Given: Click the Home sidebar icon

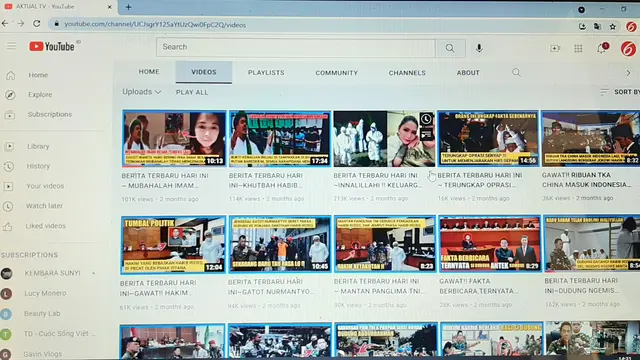Looking at the screenshot, I should click(x=11, y=75).
